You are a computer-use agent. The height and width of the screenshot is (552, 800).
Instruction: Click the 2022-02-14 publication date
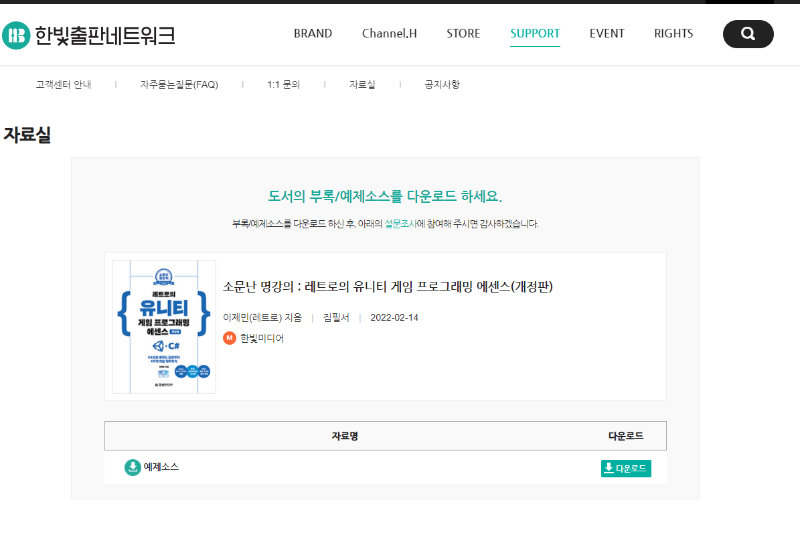coord(394,318)
